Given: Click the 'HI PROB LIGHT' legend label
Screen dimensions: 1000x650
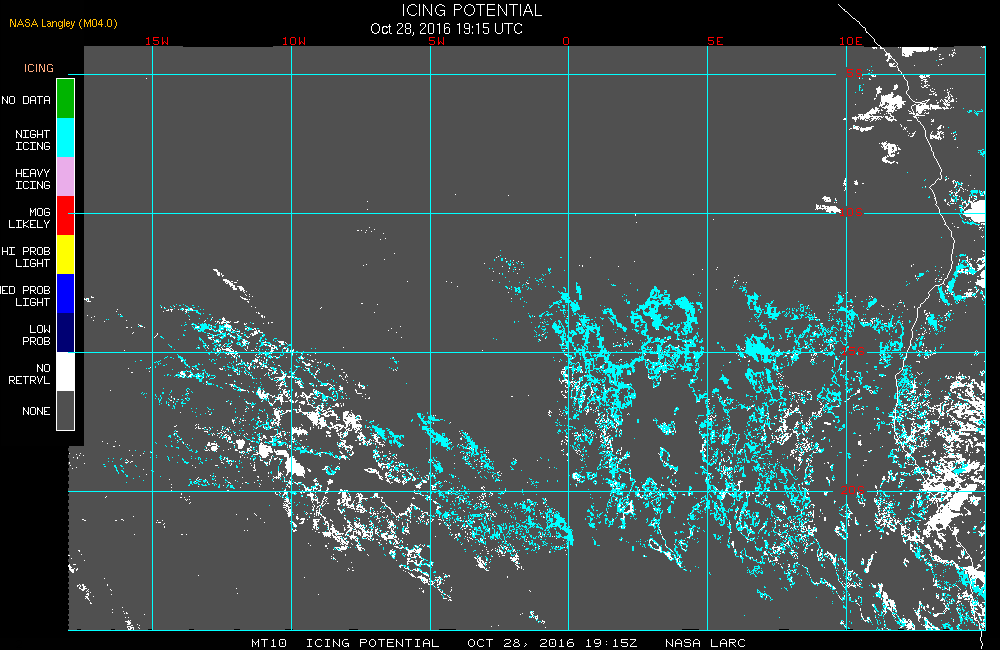Looking at the screenshot, I should pos(26,256).
